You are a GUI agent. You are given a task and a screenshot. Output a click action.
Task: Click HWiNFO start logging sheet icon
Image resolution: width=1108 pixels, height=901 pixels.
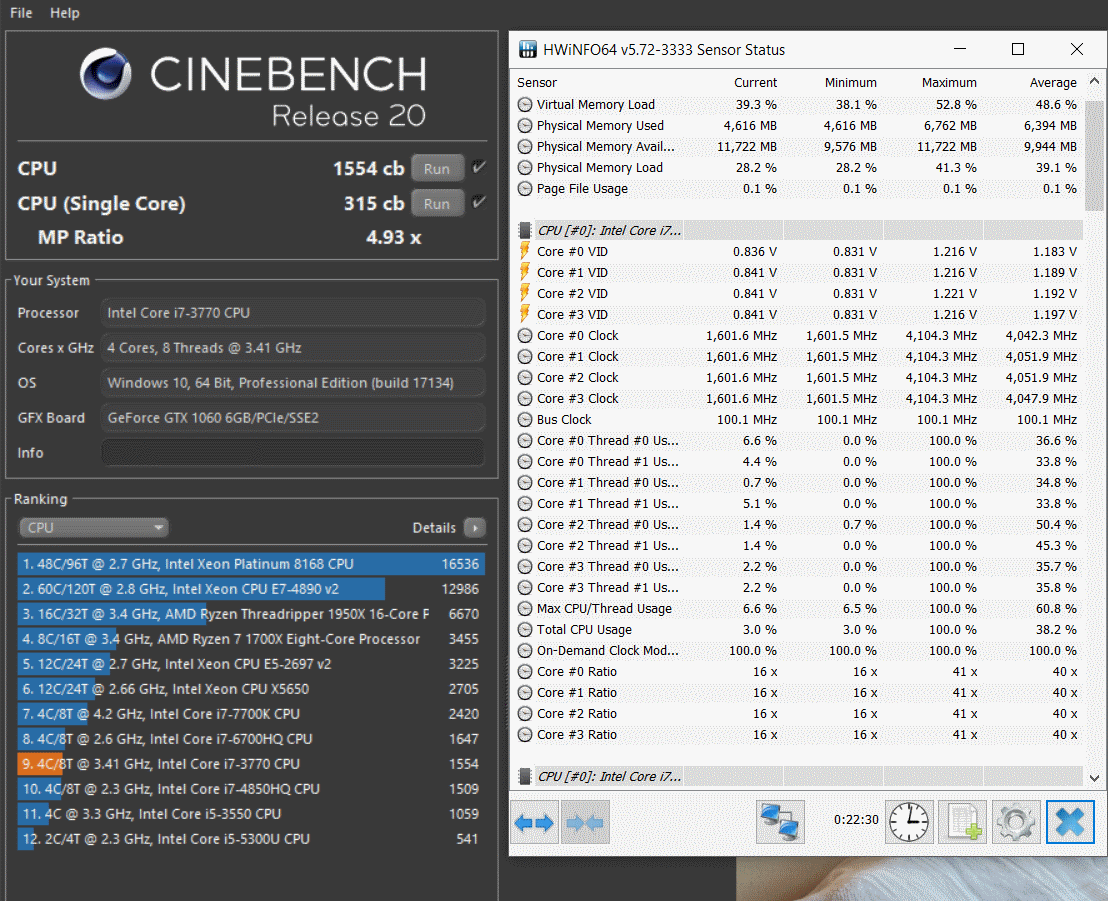[x=962, y=822]
